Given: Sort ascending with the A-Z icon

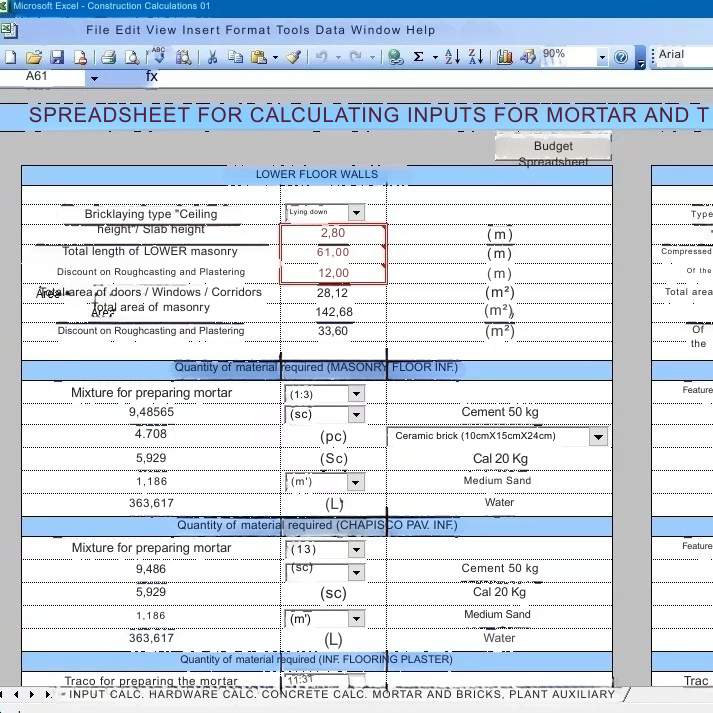Looking at the screenshot, I should [x=452, y=57].
